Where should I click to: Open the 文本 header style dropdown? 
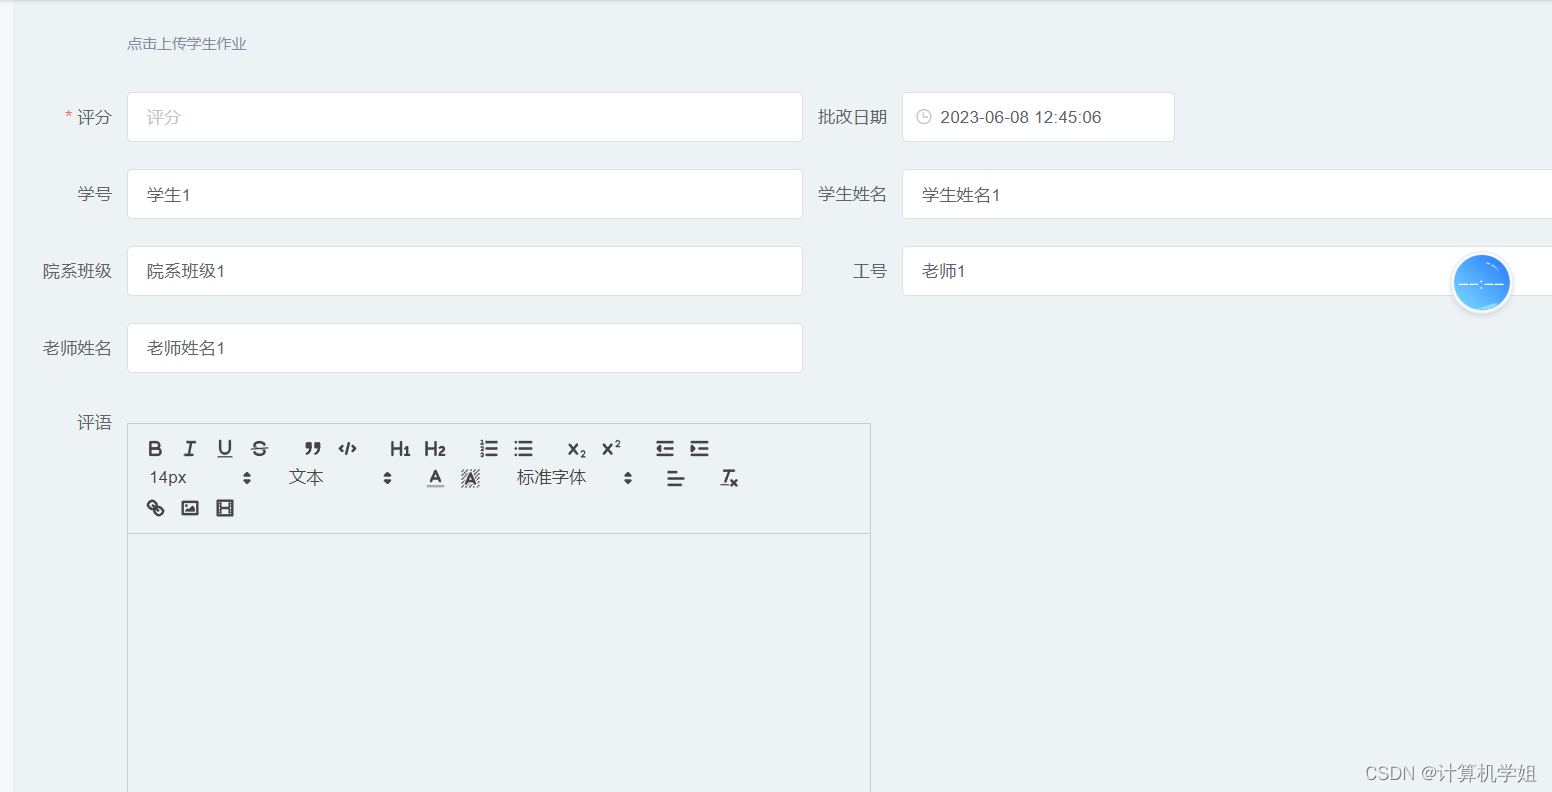(x=340, y=478)
